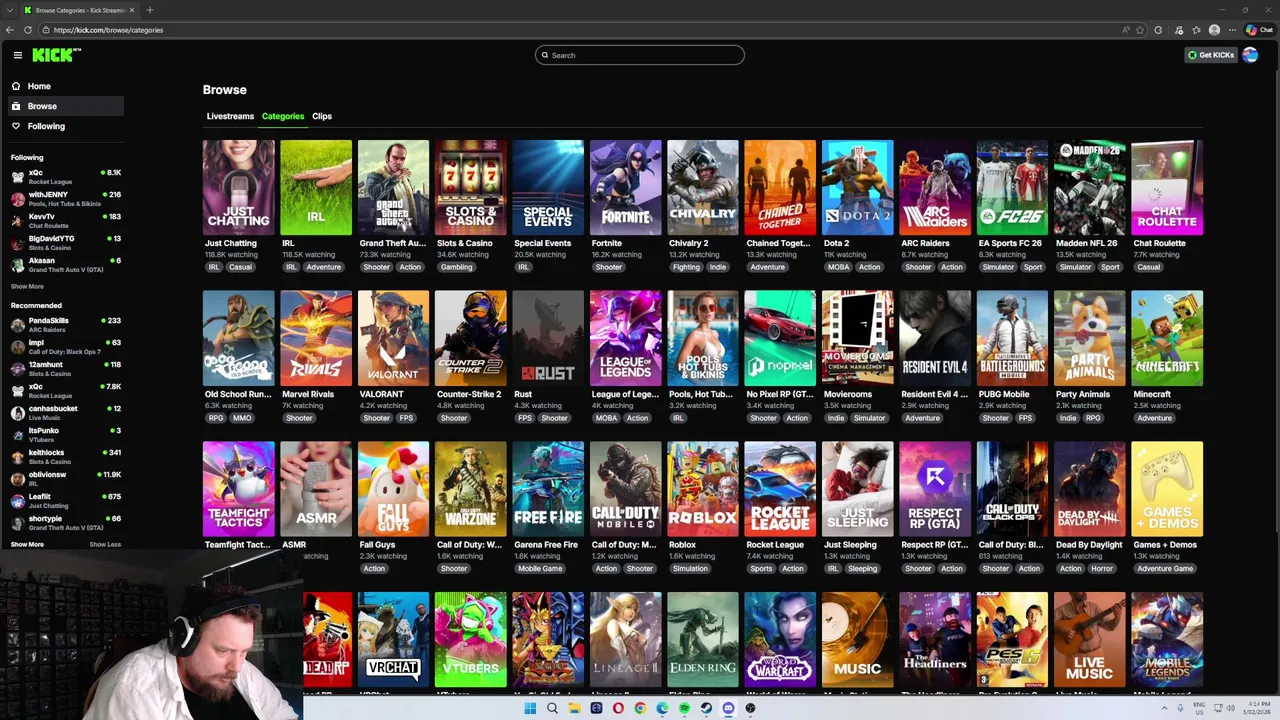Screen dimensions: 1280x720
Task: Click the Get KICKs button
Action: pyautogui.click(x=1211, y=55)
